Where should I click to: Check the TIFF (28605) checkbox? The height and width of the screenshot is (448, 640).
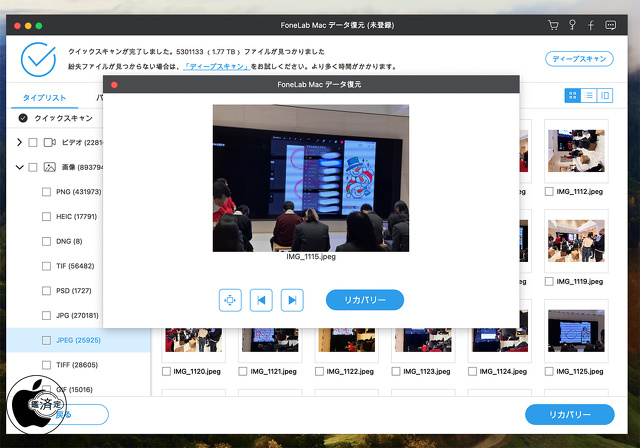[47, 365]
